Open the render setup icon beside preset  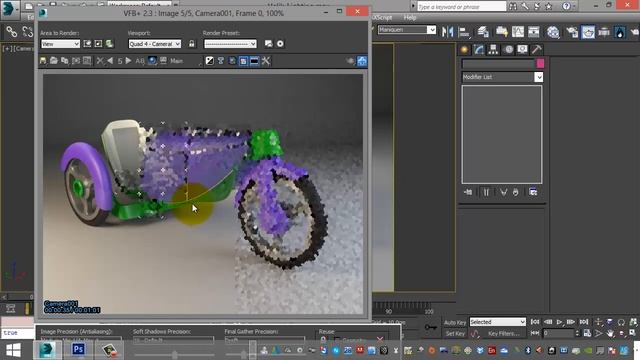(268, 44)
